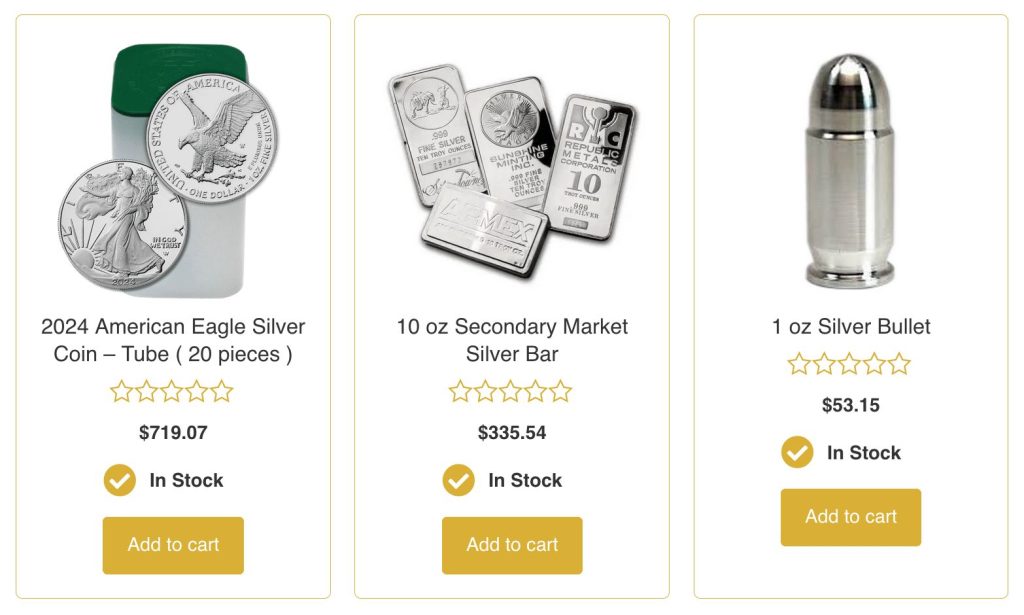Open the 2024 American Eagle Silver Coin title link
This screenshot has height=615, width=1024.
tap(173, 340)
